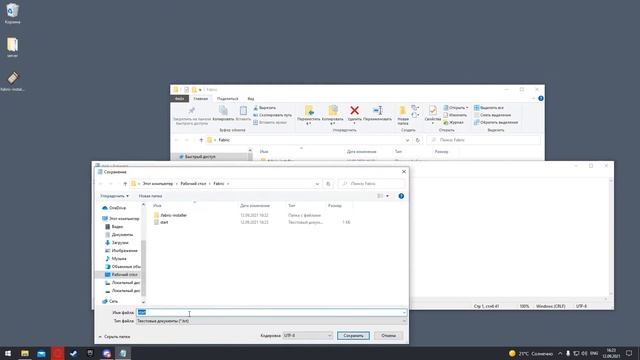Click the red Удалить icon

pyautogui.click(x=354, y=110)
